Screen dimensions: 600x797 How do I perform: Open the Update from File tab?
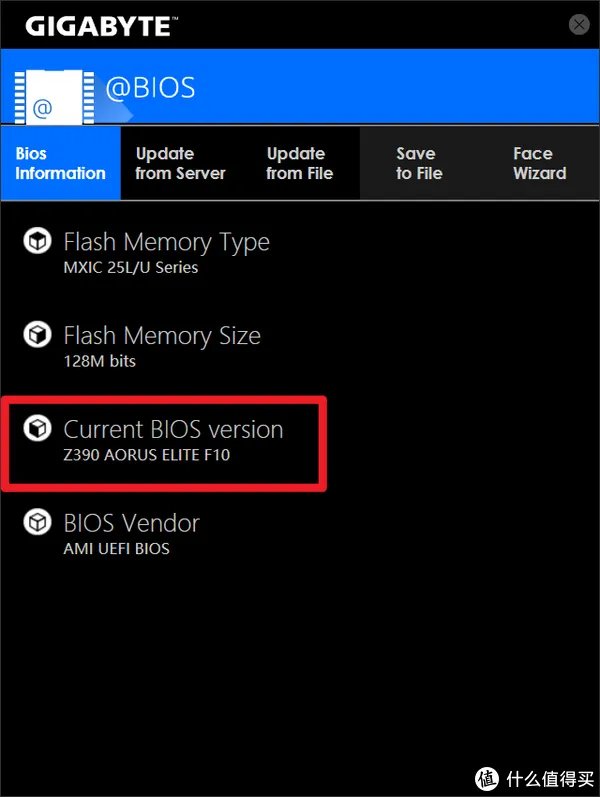[x=299, y=163]
